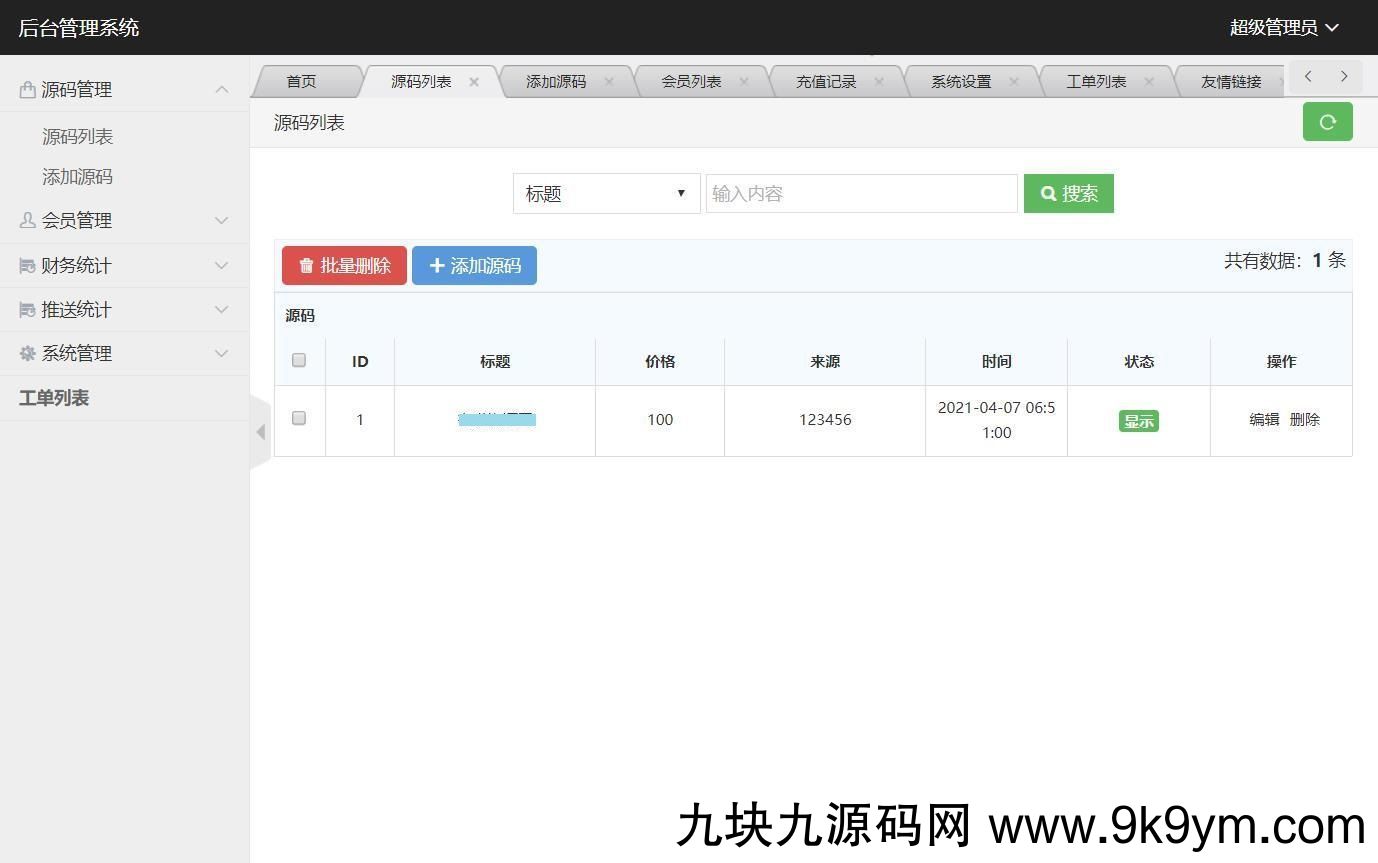Click the red 批量删除 button
Viewport: 1378px width, 863px height.
(344, 266)
